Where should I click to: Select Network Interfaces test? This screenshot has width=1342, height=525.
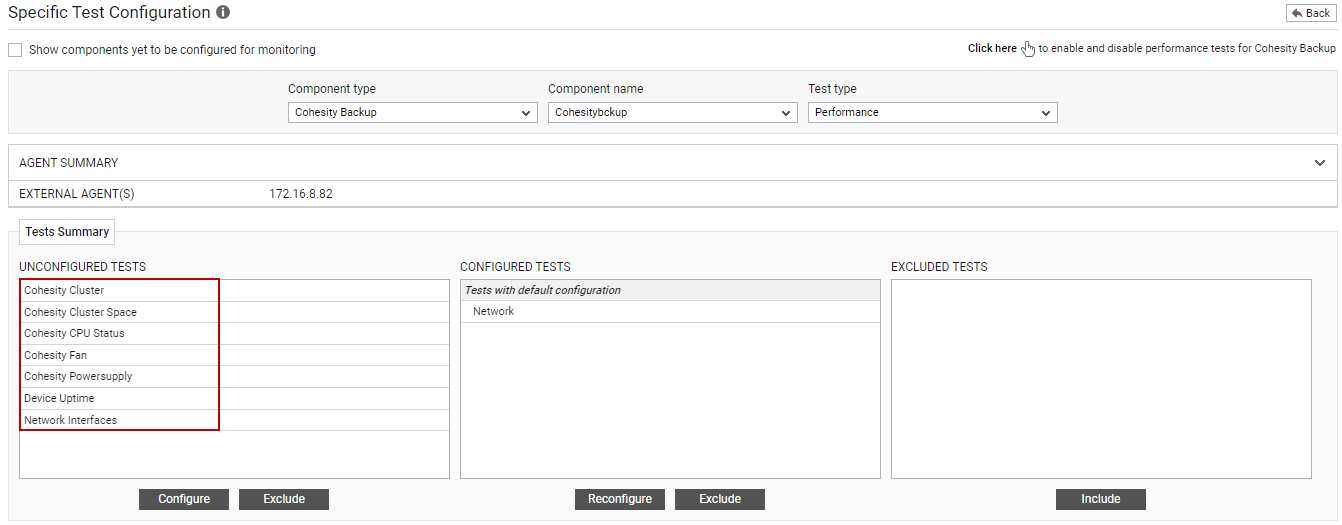click(x=235, y=420)
